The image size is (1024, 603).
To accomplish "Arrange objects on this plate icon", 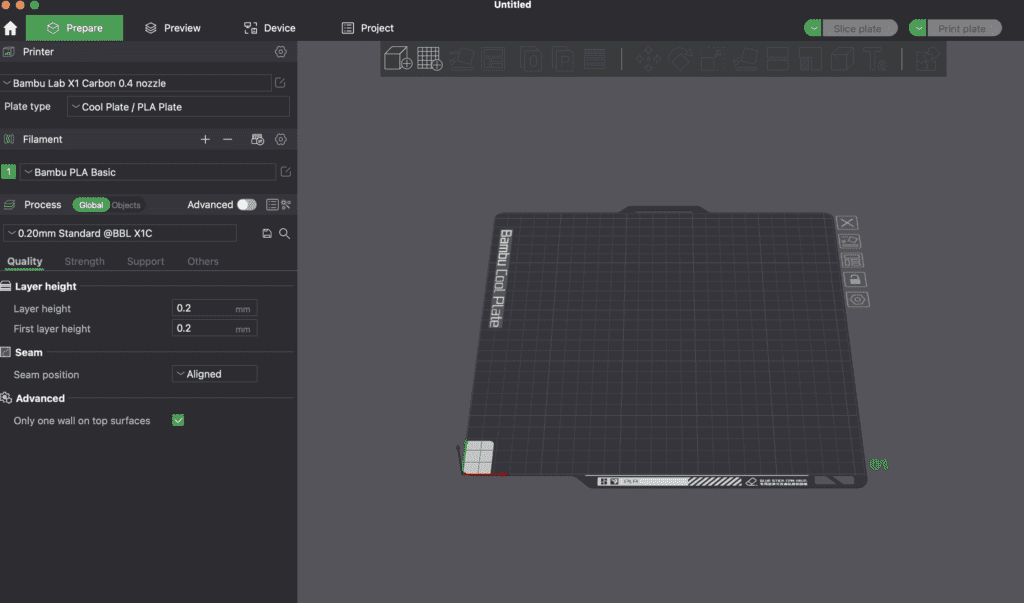I will click(x=852, y=261).
